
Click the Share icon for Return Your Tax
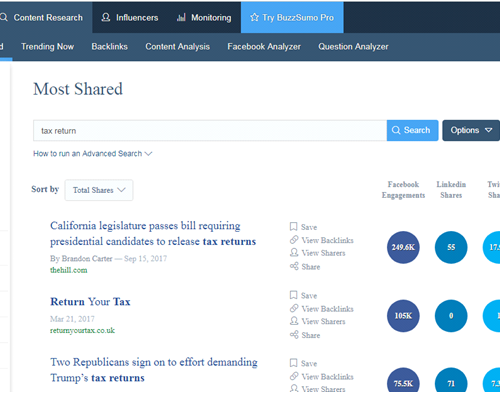(294, 335)
